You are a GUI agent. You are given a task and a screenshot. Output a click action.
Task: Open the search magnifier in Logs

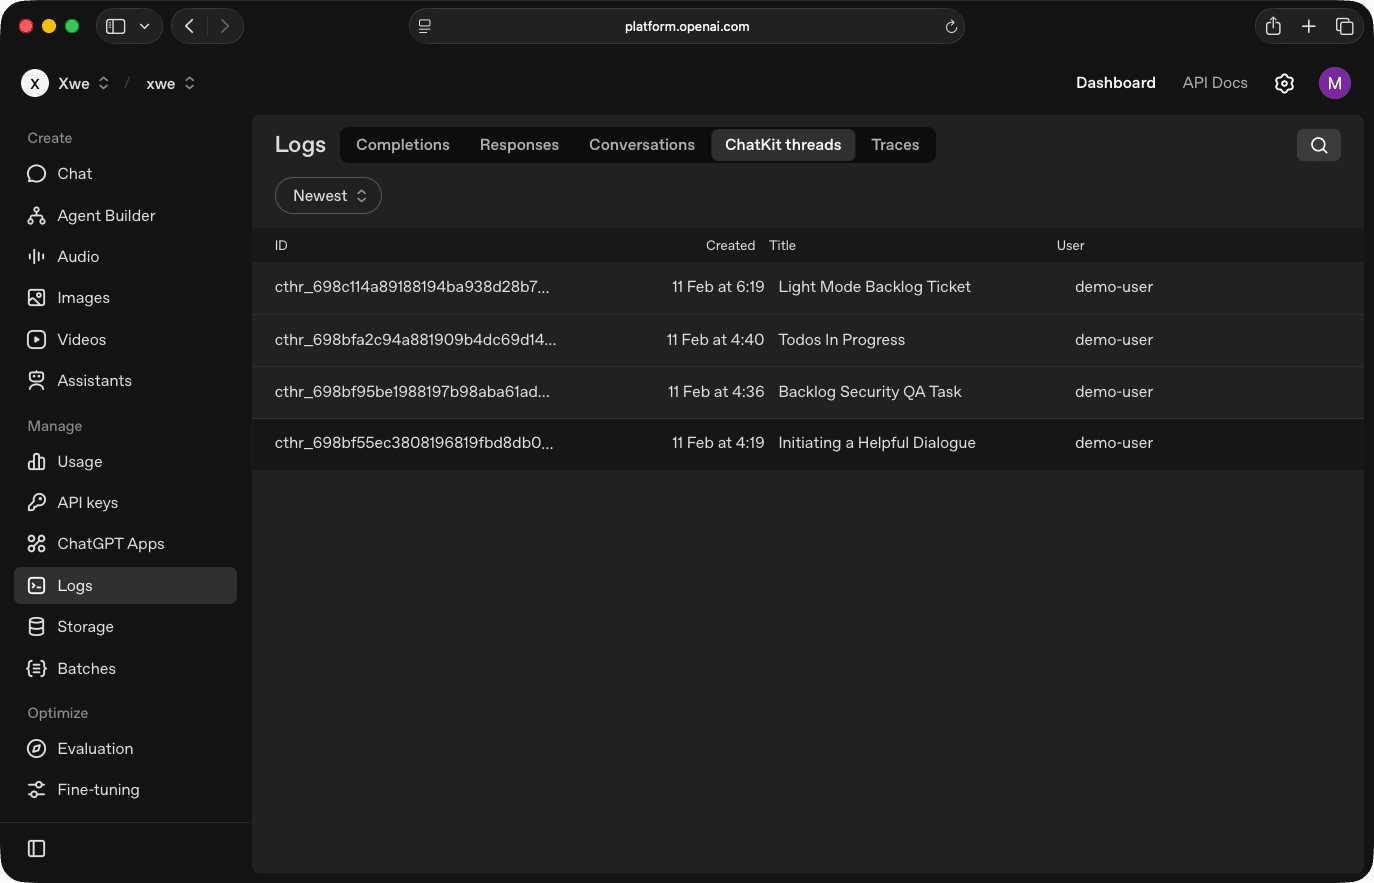(x=1318, y=144)
